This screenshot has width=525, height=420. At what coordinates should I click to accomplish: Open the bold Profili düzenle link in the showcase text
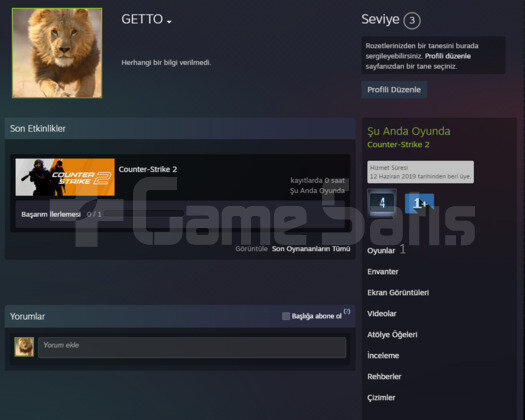click(x=448, y=56)
